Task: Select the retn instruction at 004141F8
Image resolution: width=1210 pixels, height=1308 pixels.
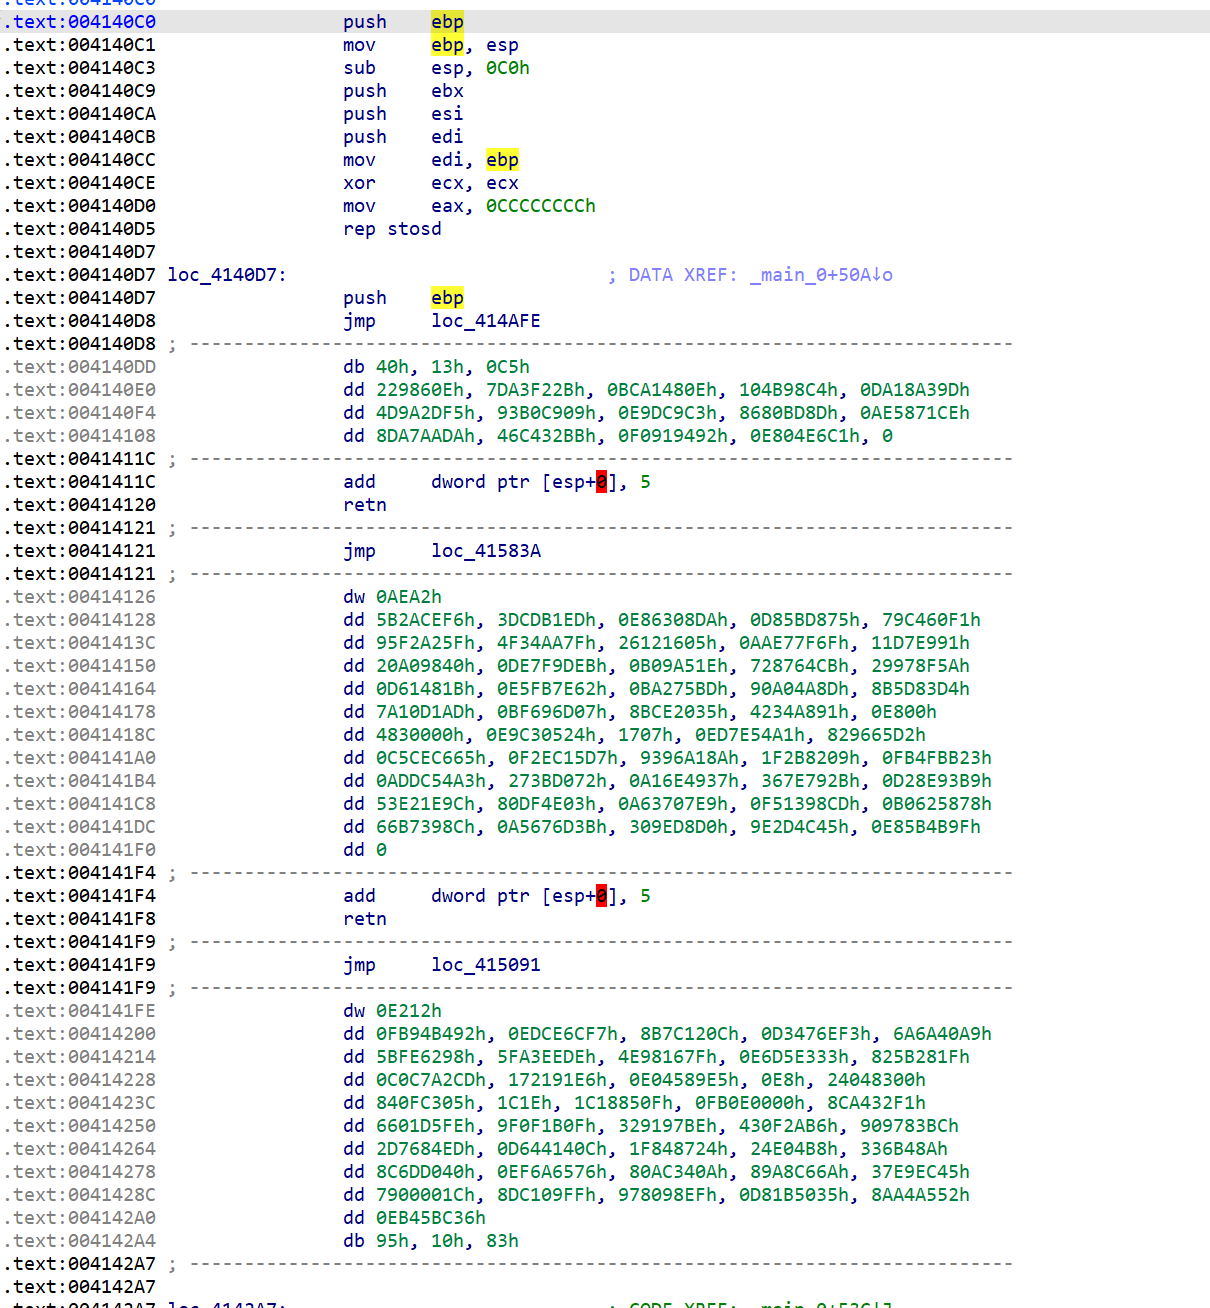Action: pos(364,919)
